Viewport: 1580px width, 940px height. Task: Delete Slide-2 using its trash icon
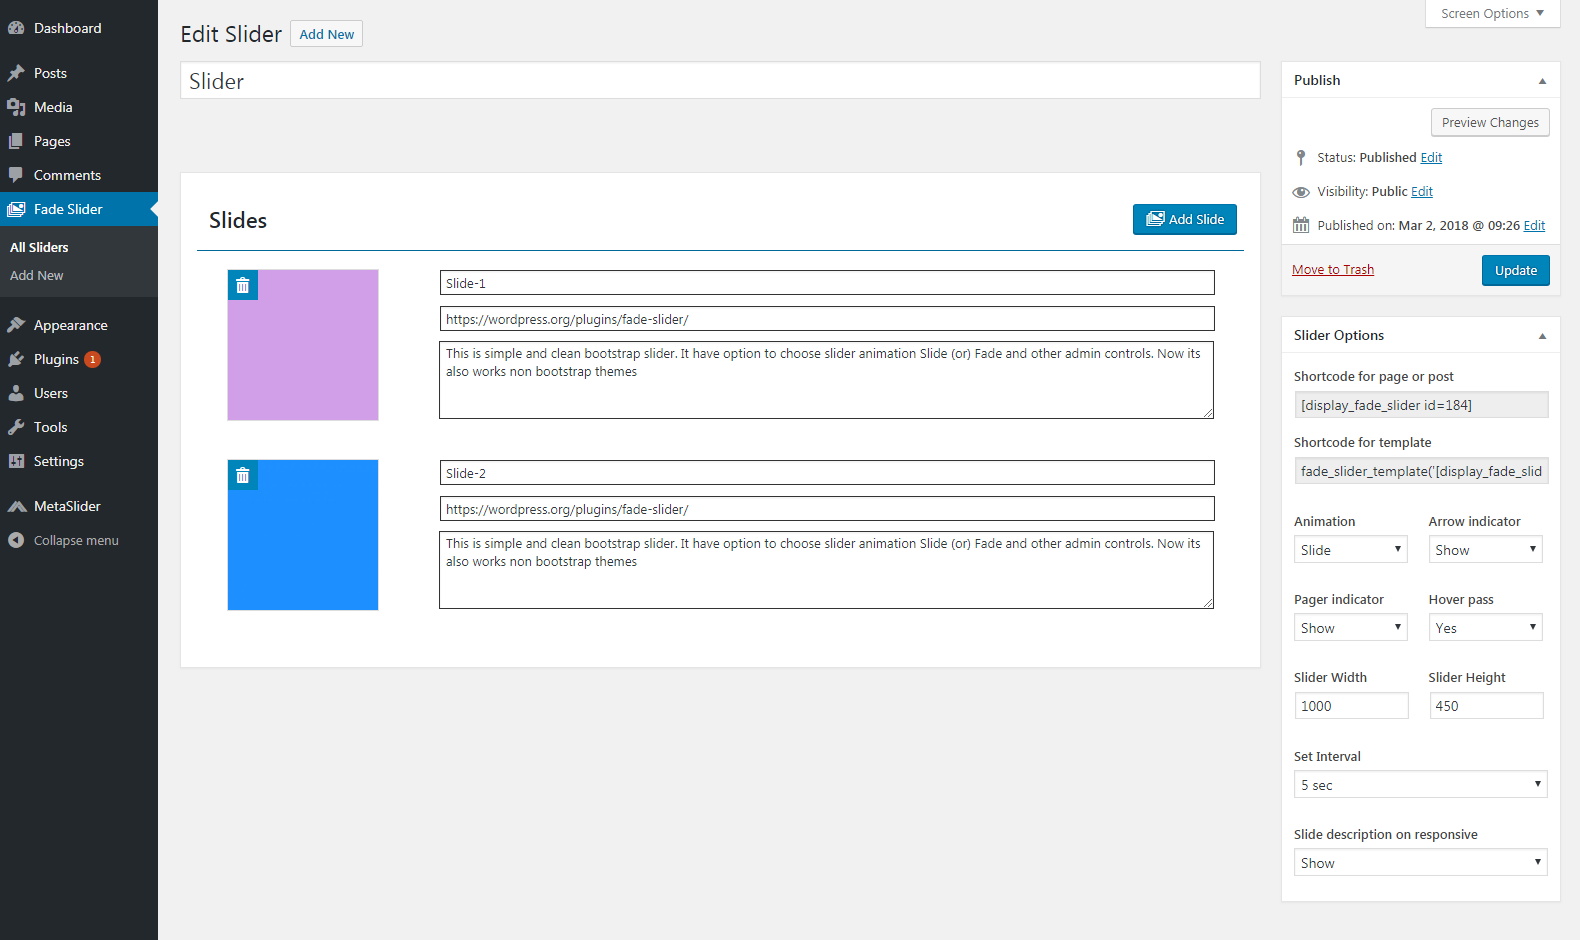point(242,475)
